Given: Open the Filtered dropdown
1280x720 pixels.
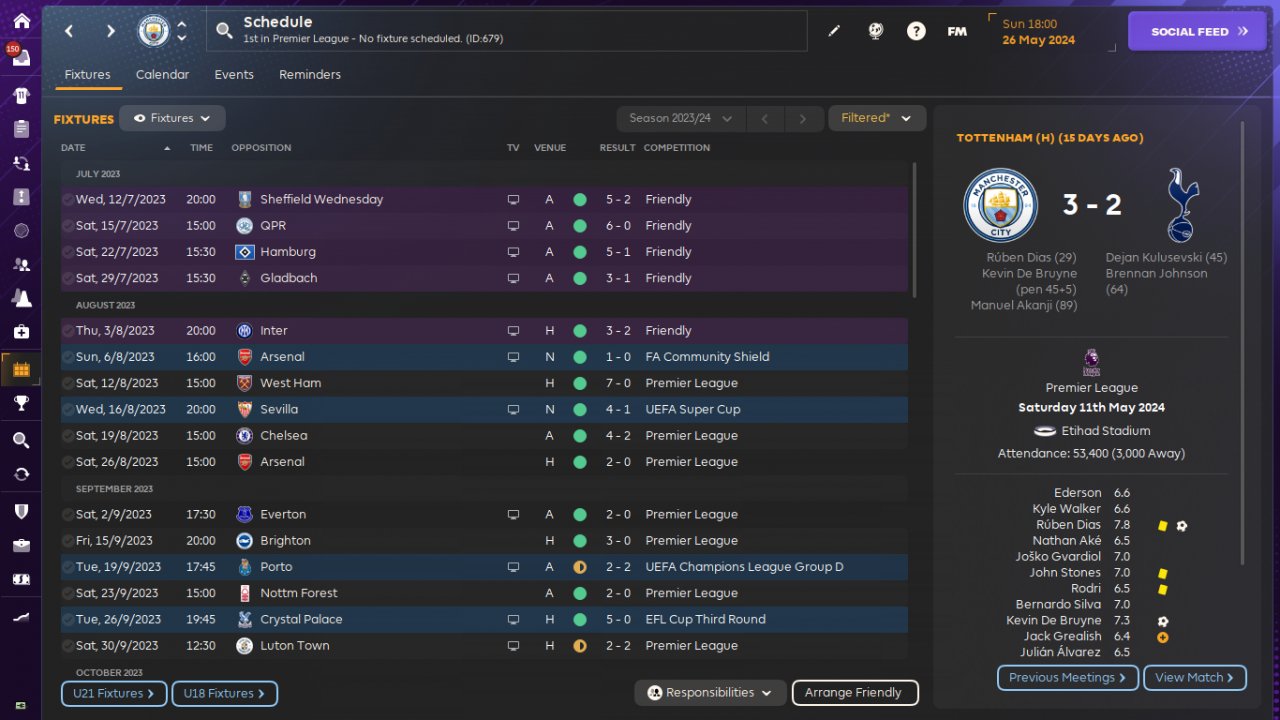Looking at the screenshot, I should pos(876,118).
